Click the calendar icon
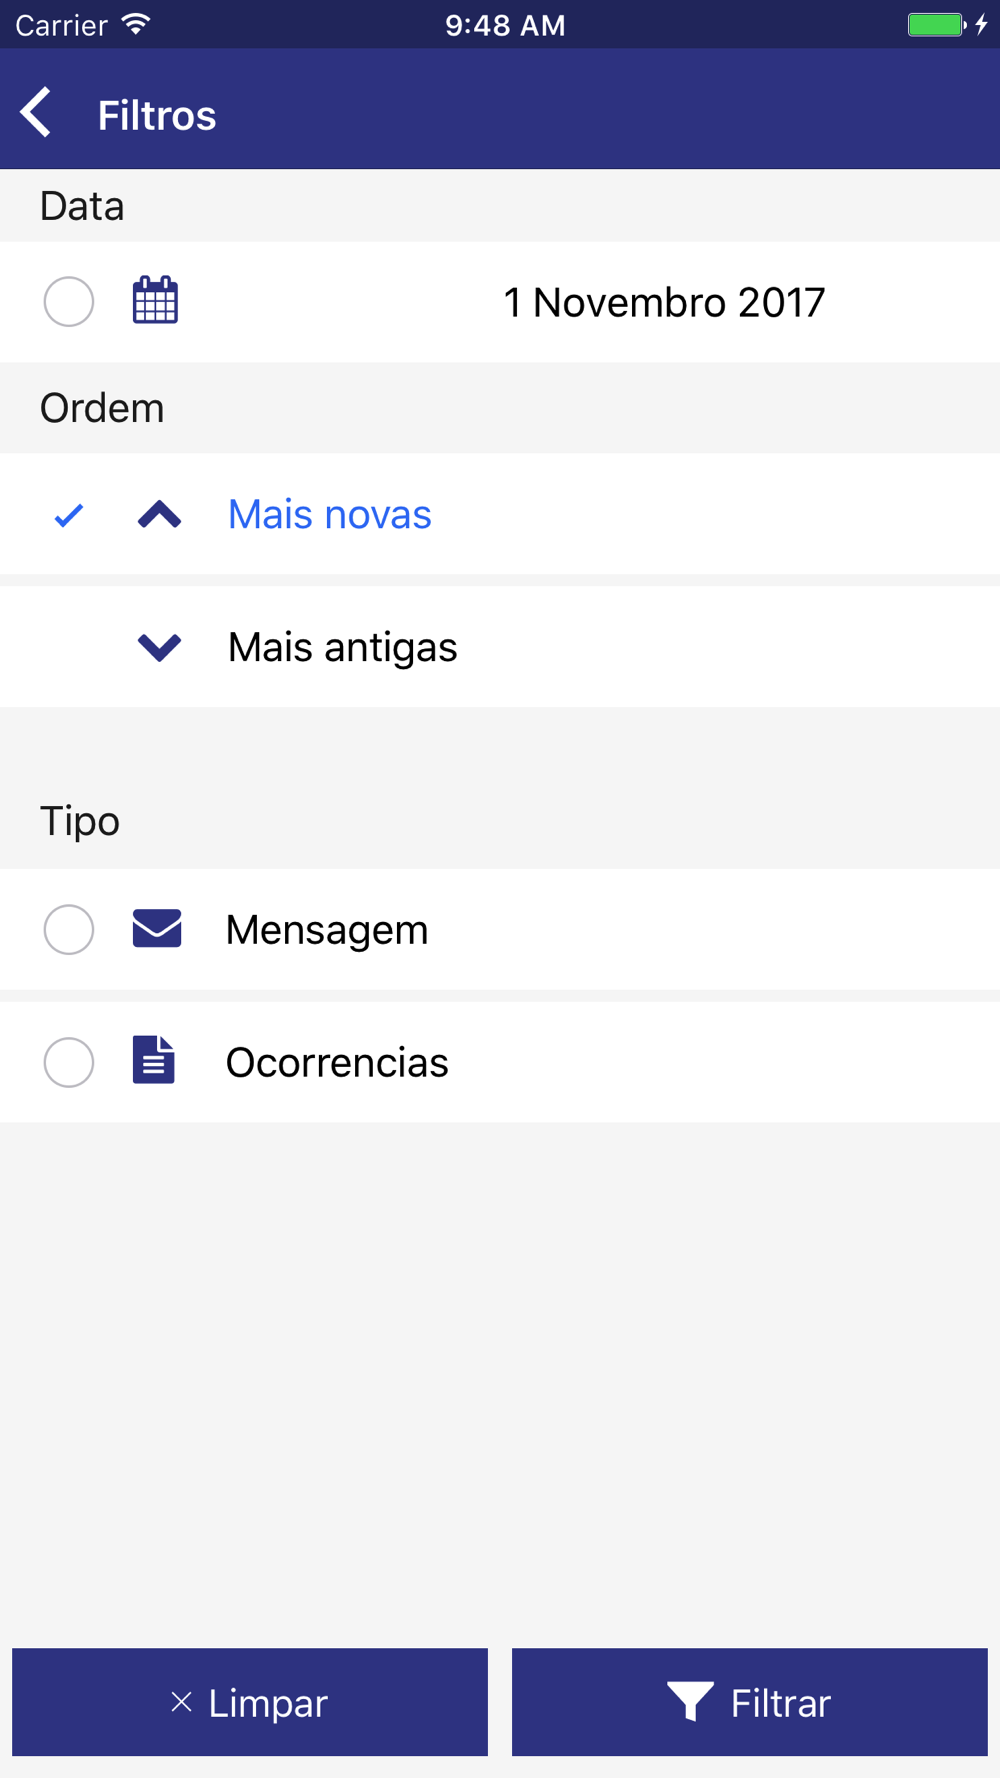The width and height of the screenshot is (1000, 1778). (155, 301)
